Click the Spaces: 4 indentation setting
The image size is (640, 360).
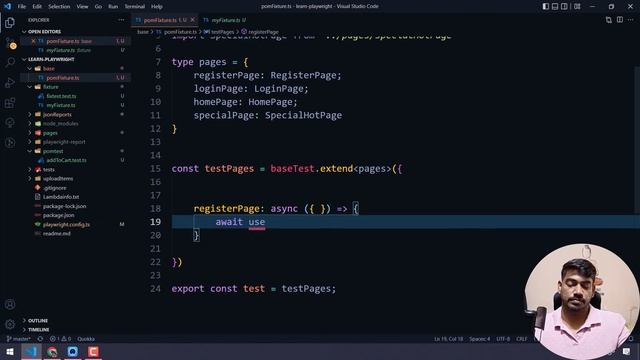479,339
